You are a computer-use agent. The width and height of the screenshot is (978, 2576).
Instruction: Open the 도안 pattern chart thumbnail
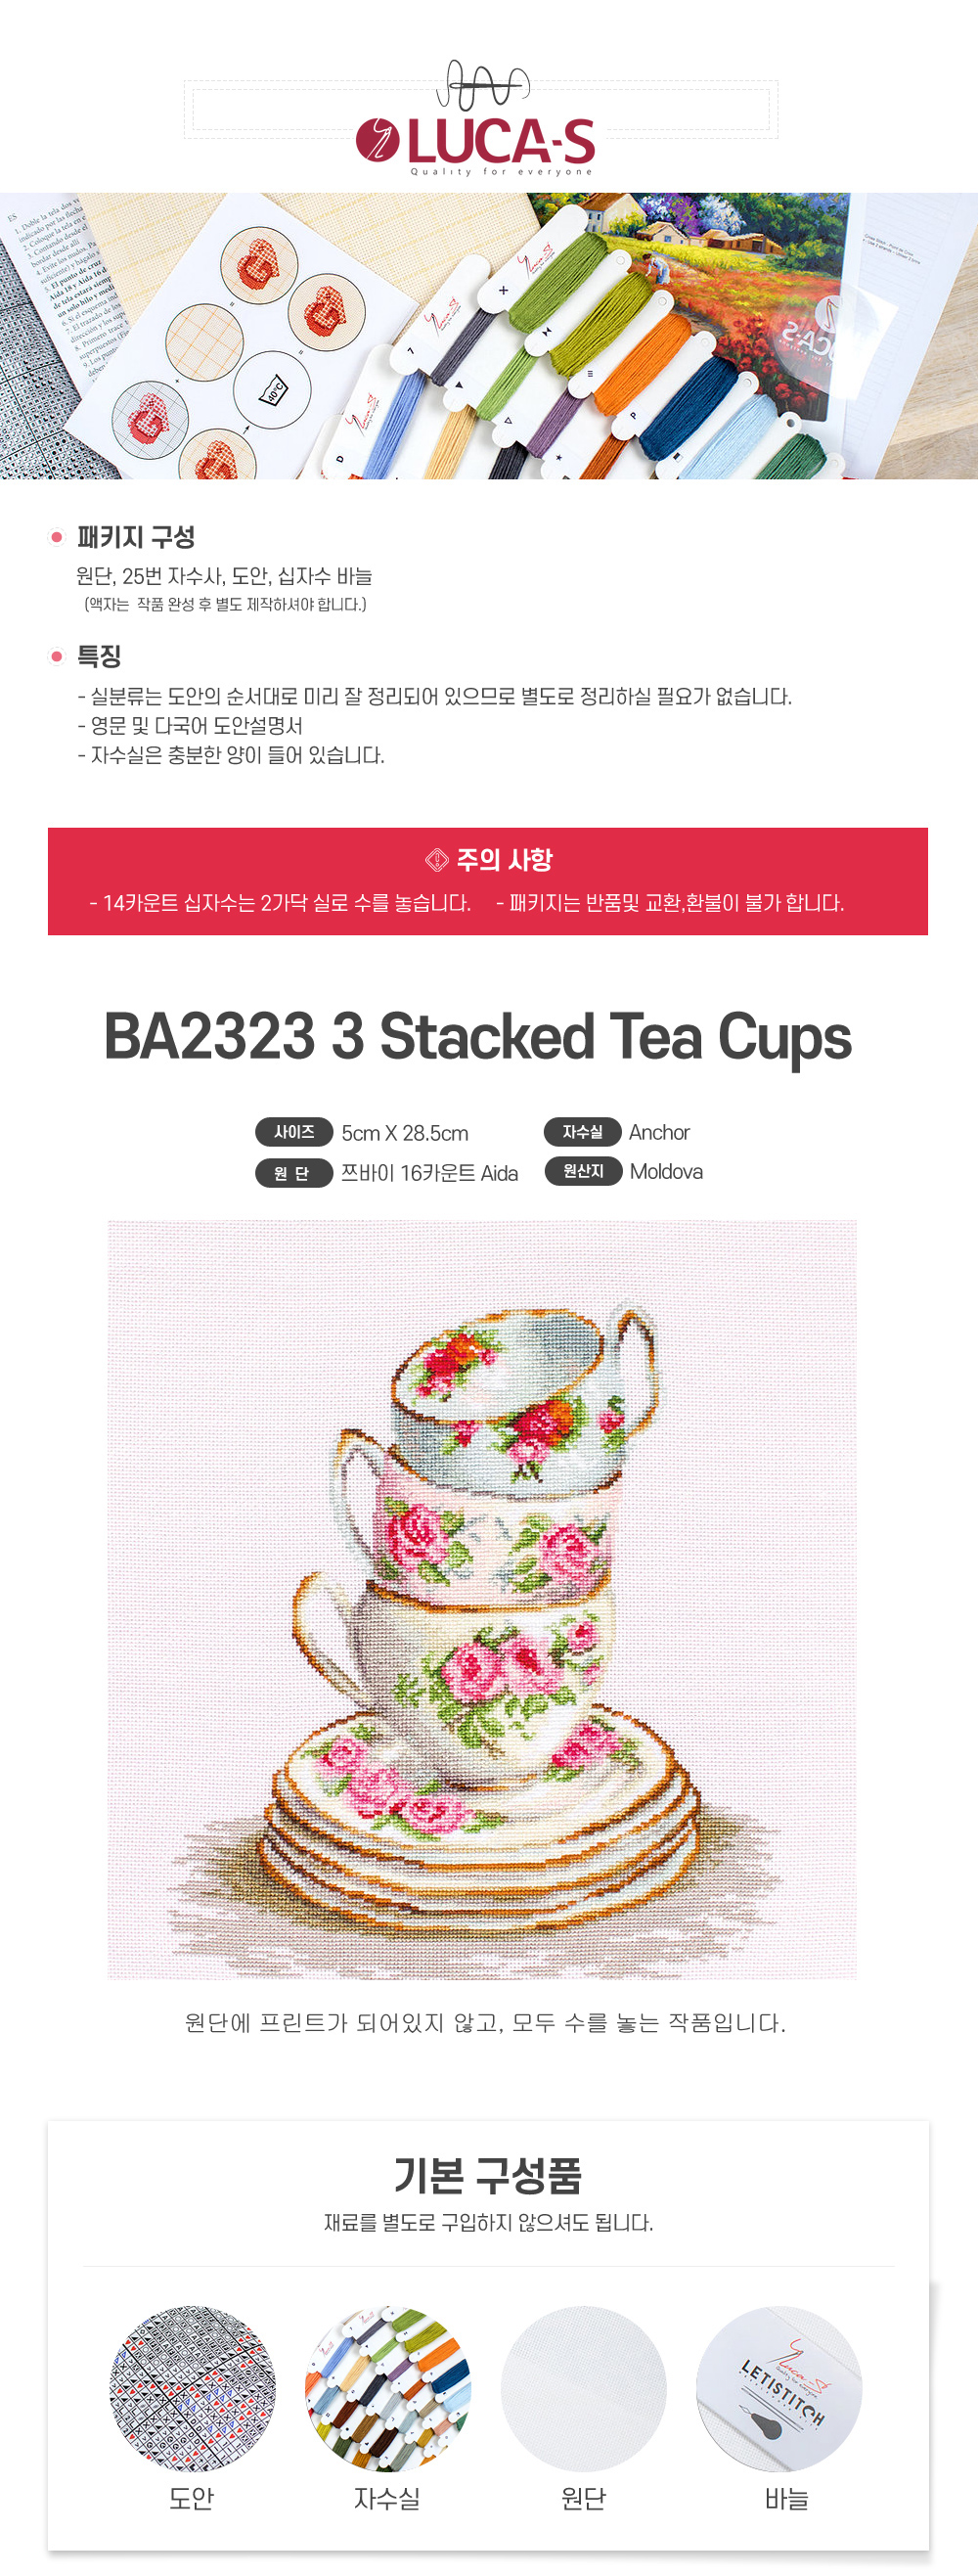point(192,2388)
